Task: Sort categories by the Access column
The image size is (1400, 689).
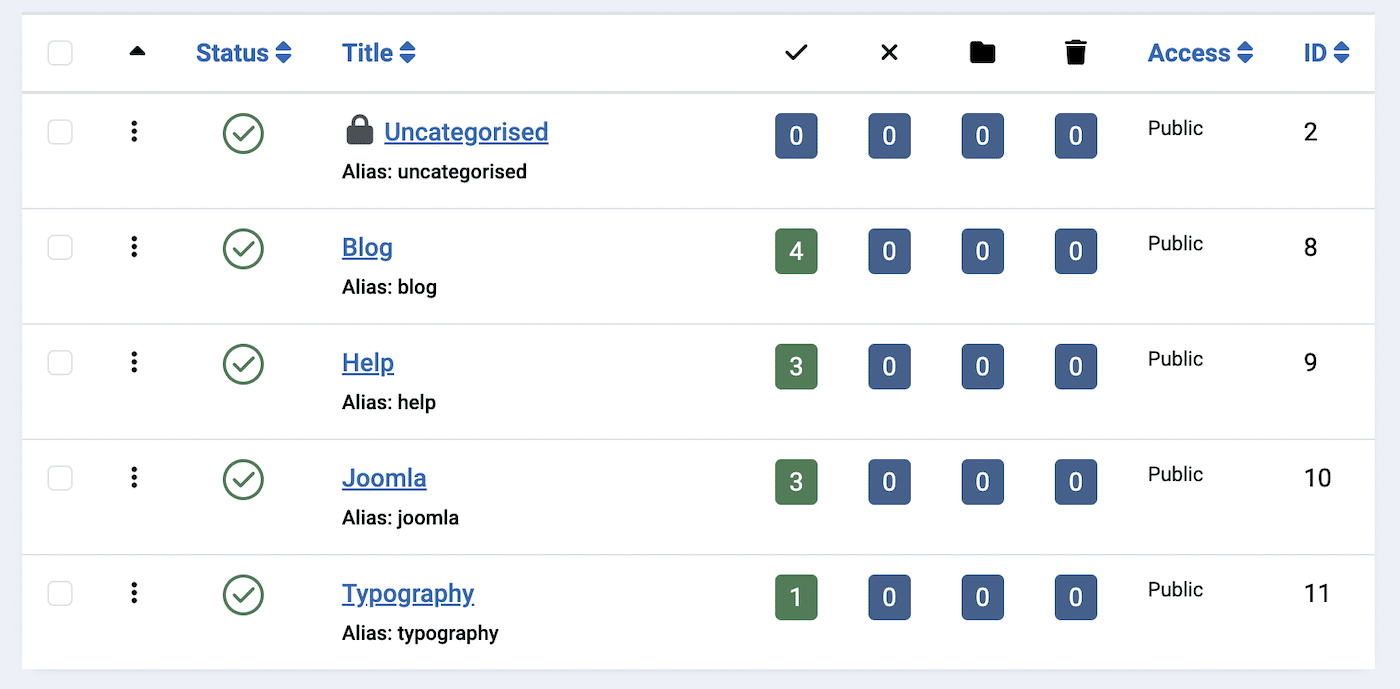Action: pos(1200,52)
